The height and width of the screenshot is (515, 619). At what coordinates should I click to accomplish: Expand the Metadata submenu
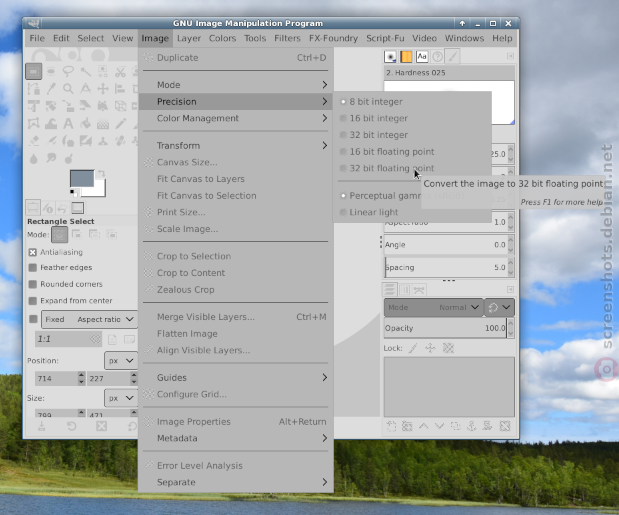point(236,438)
